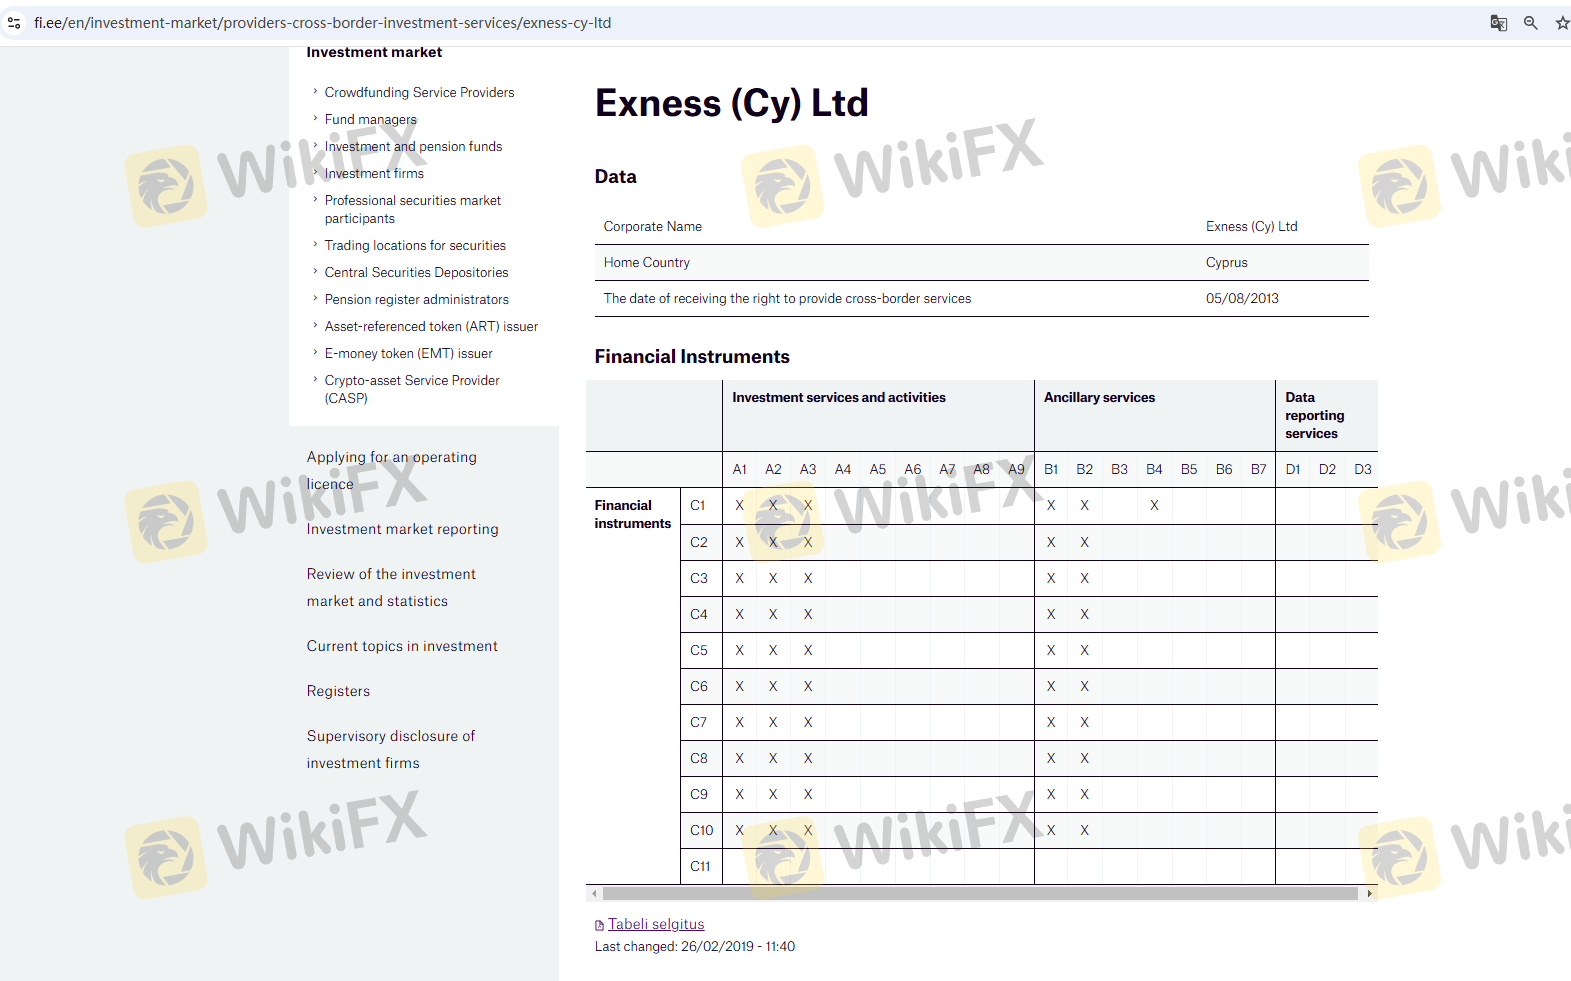Screen dimensions: 1571x981
Task: Bookmark this page with star icon
Action: pos(1561,23)
